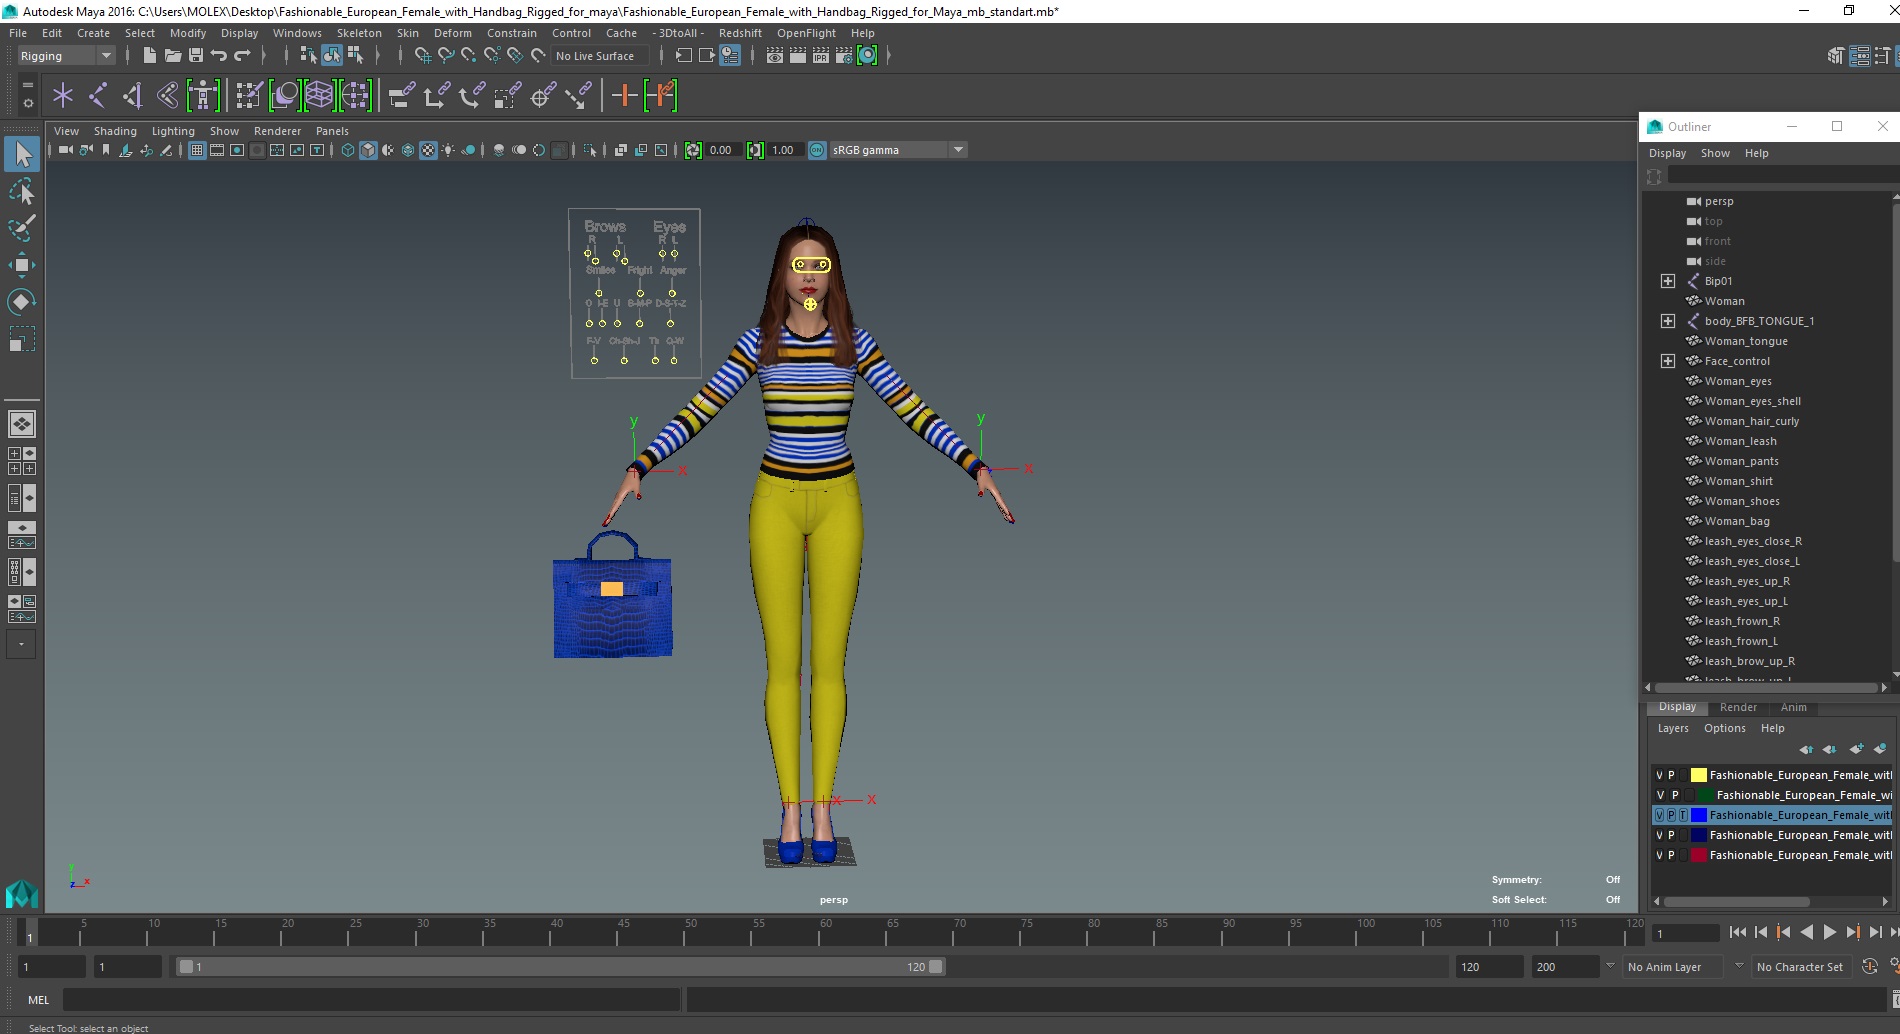The image size is (1900, 1034).
Task: Click Create new layer icon in layer editor
Action: (1856, 749)
